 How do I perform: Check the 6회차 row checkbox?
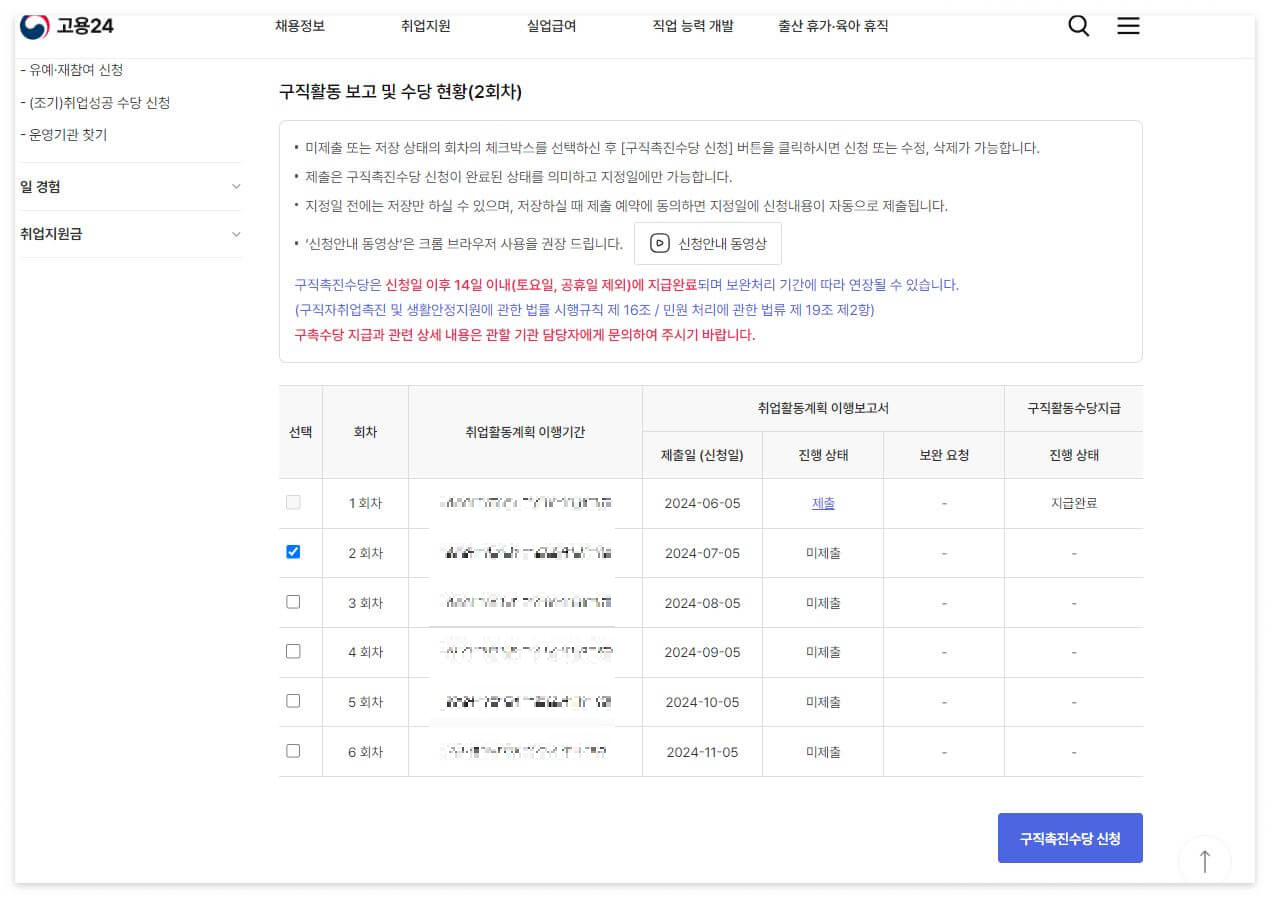pos(293,751)
